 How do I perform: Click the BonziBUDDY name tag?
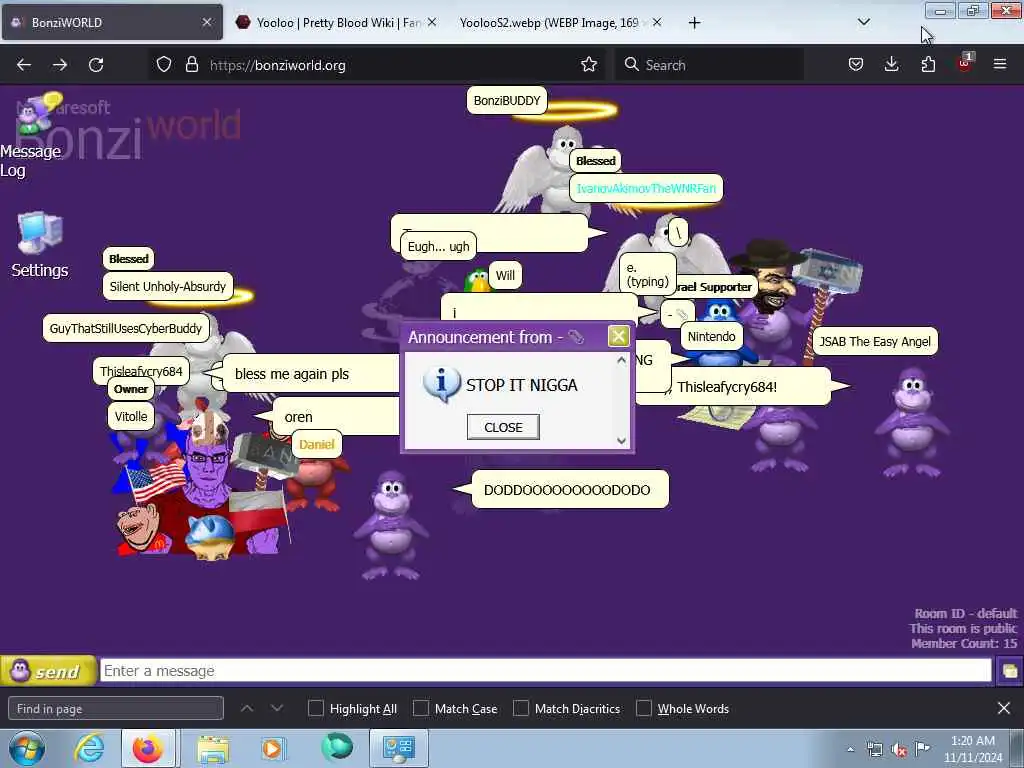point(507,101)
